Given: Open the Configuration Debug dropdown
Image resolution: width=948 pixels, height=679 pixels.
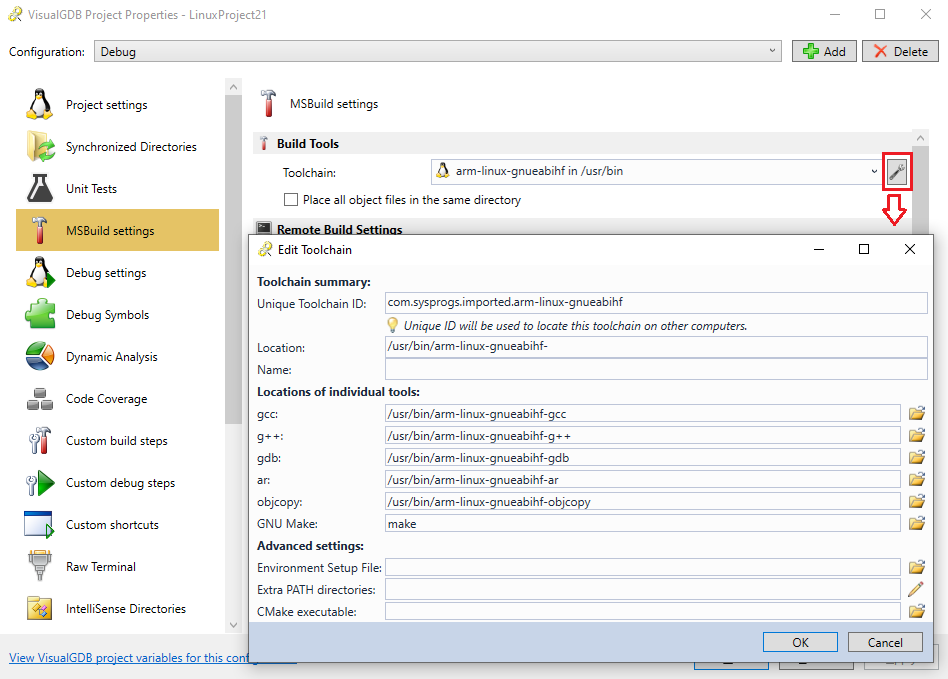Looking at the screenshot, I should click(x=438, y=51).
